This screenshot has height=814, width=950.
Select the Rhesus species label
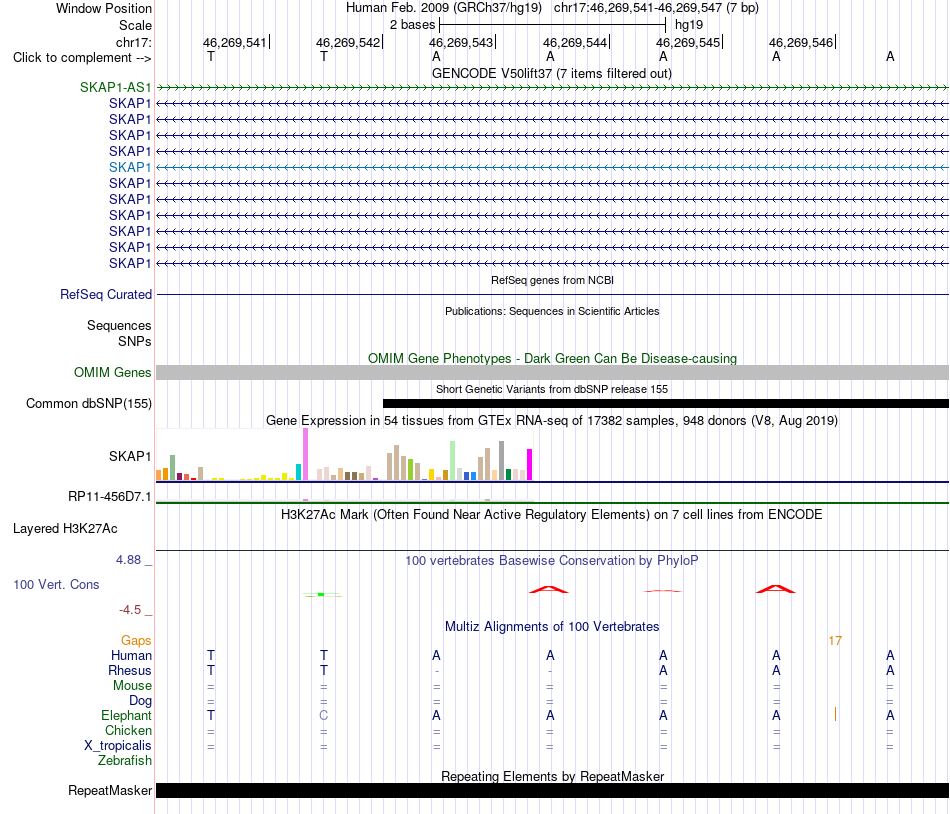point(130,670)
